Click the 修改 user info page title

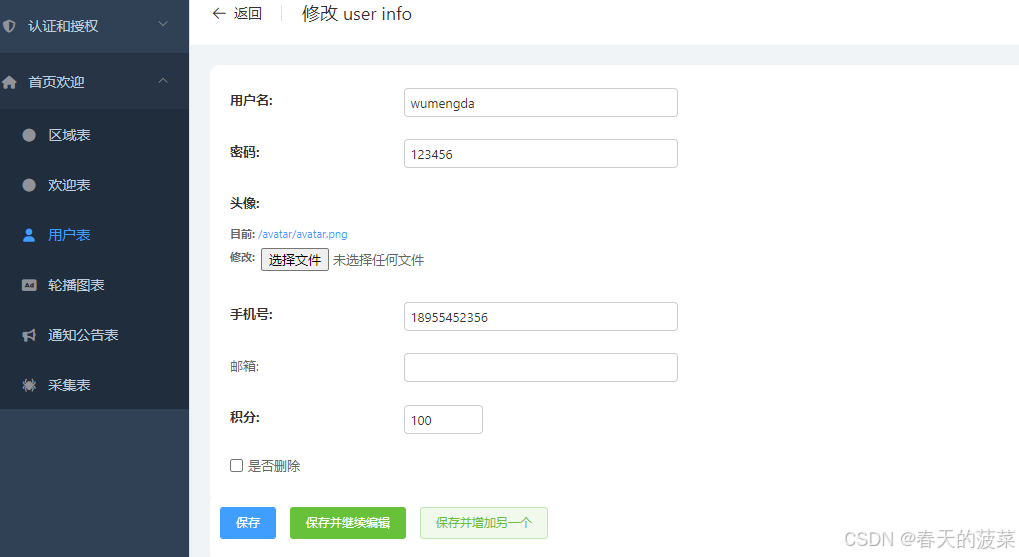357,14
